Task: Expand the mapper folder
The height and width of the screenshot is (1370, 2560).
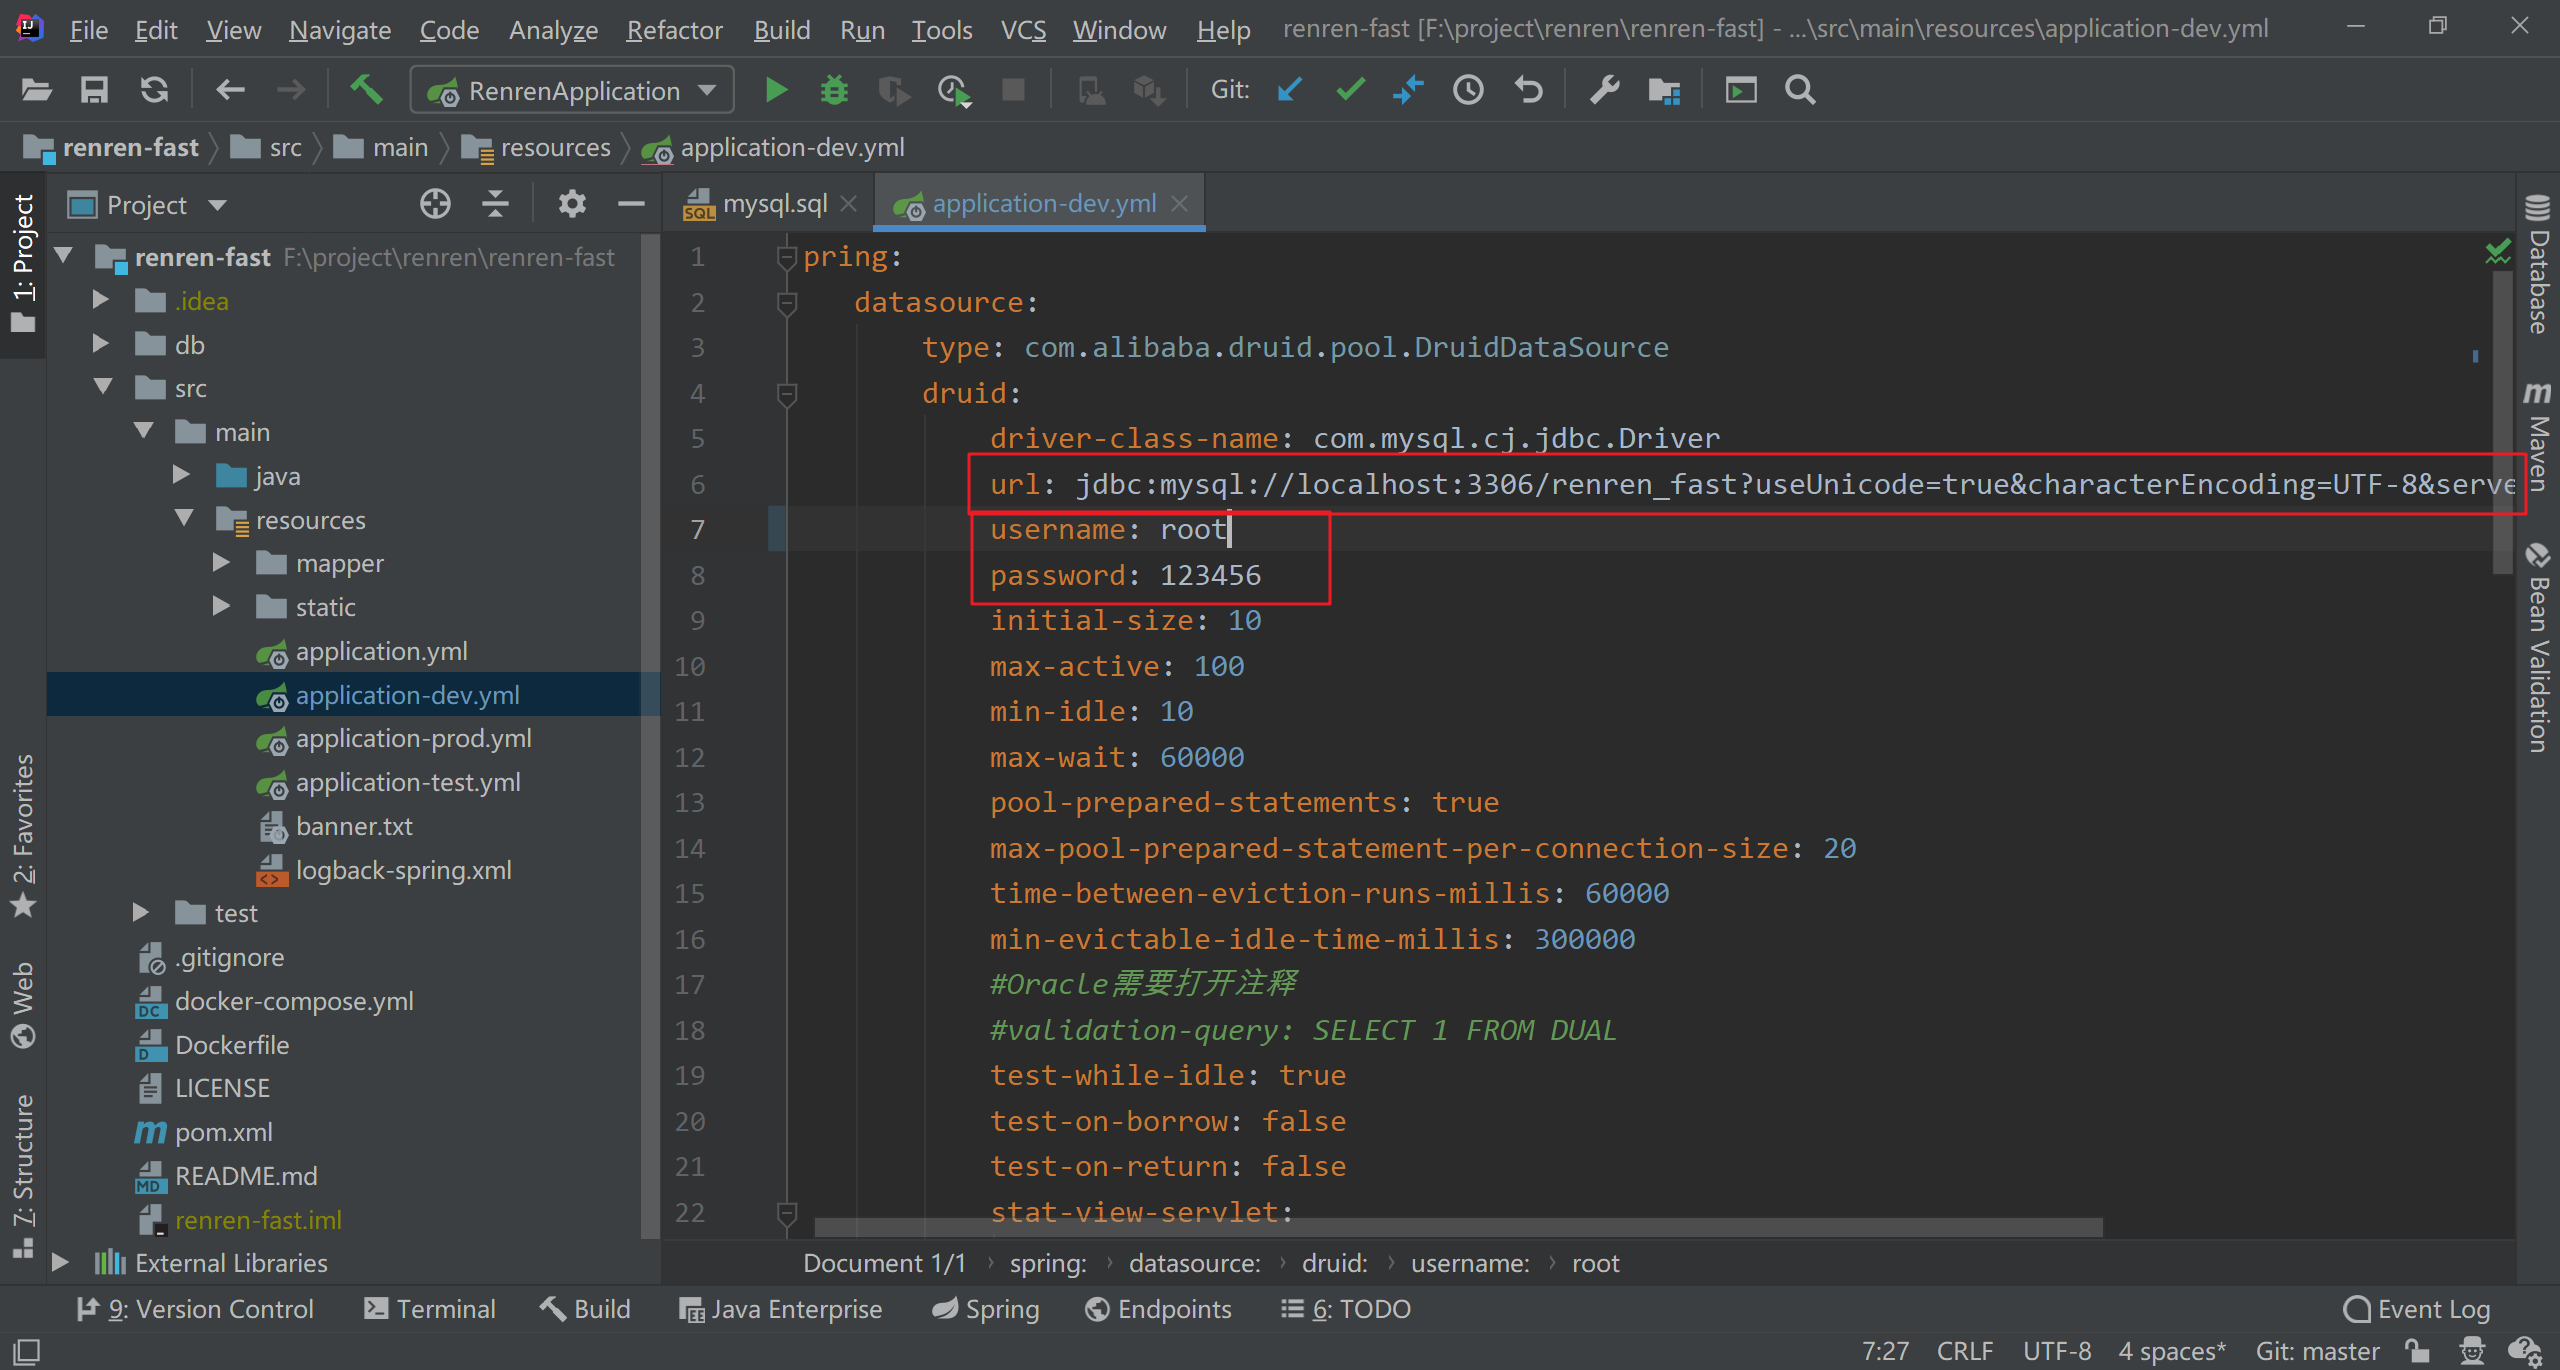Action: (x=222, y=563)
